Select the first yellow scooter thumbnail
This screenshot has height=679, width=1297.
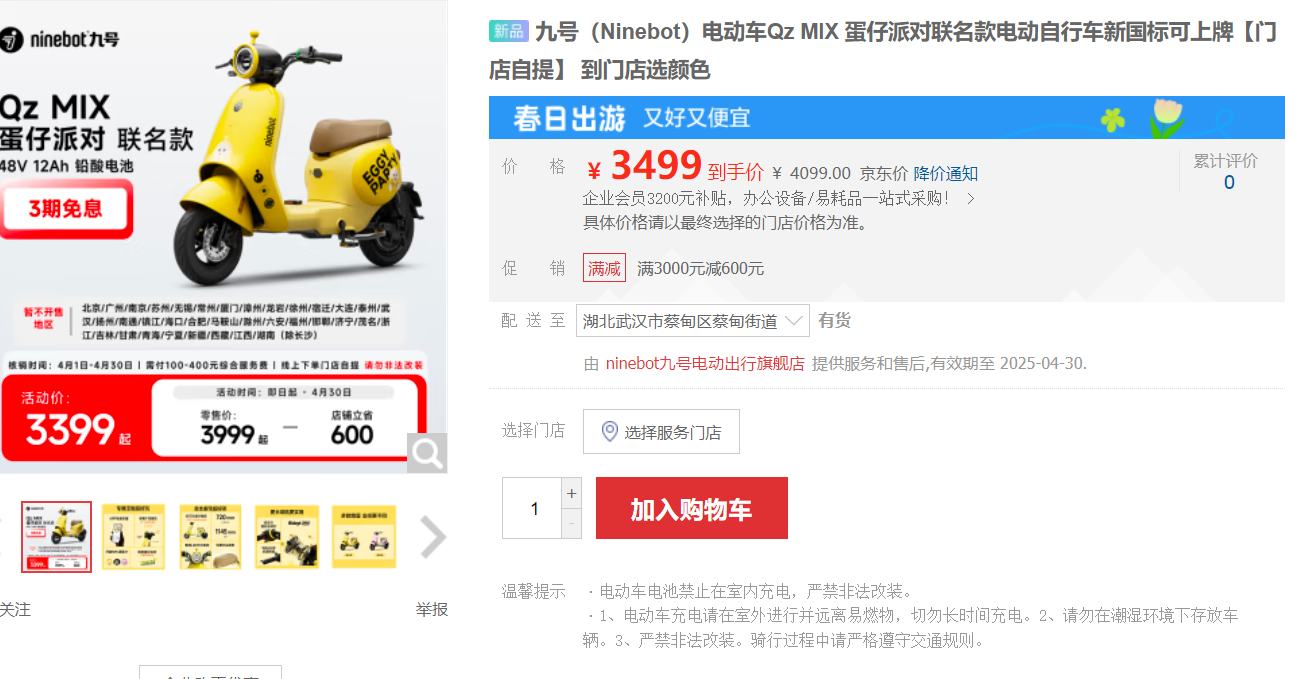56,537
